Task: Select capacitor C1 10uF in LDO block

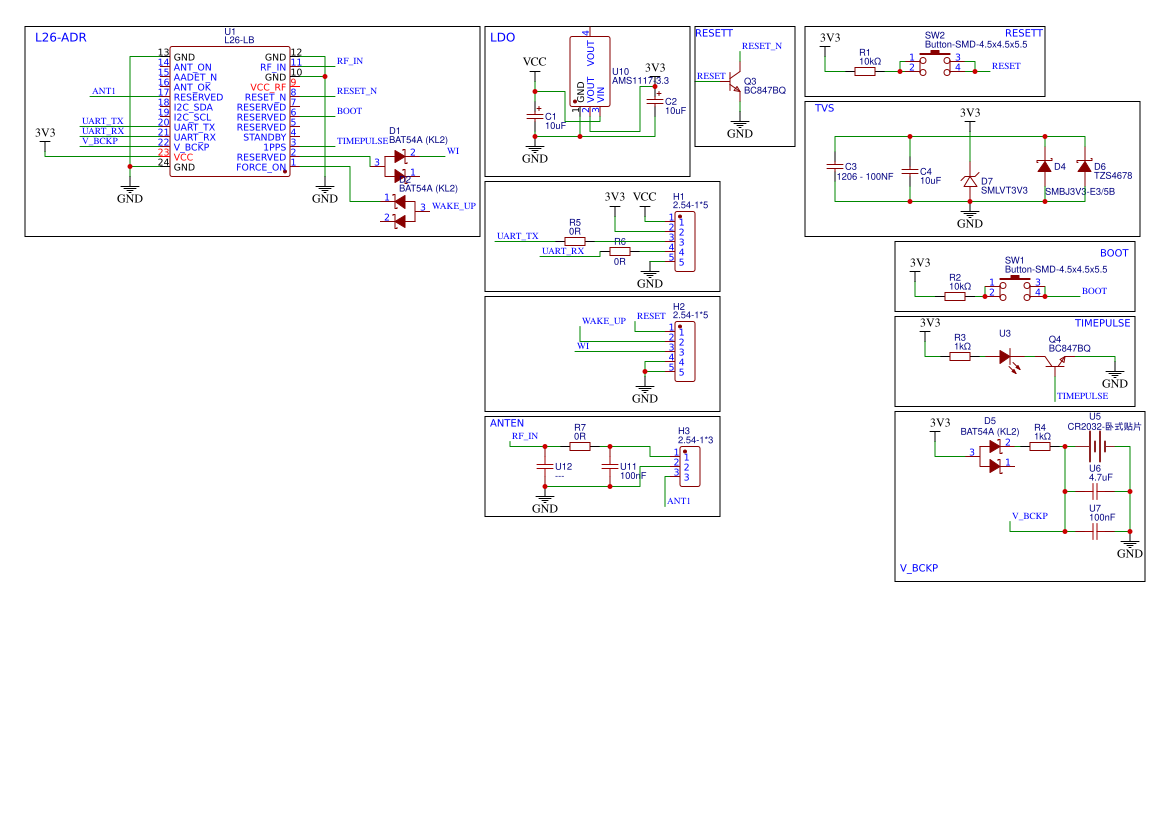Action: pos(535,116)
